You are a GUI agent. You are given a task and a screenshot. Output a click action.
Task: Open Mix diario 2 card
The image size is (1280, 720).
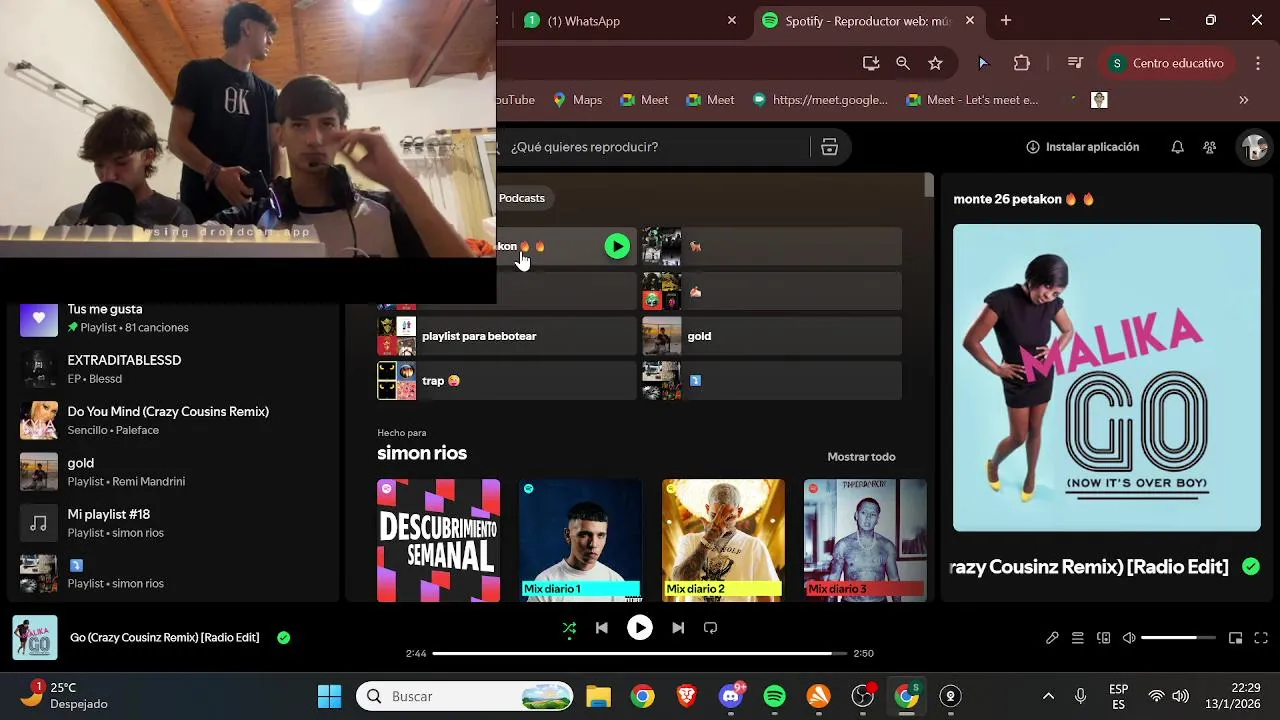point(723,540)
